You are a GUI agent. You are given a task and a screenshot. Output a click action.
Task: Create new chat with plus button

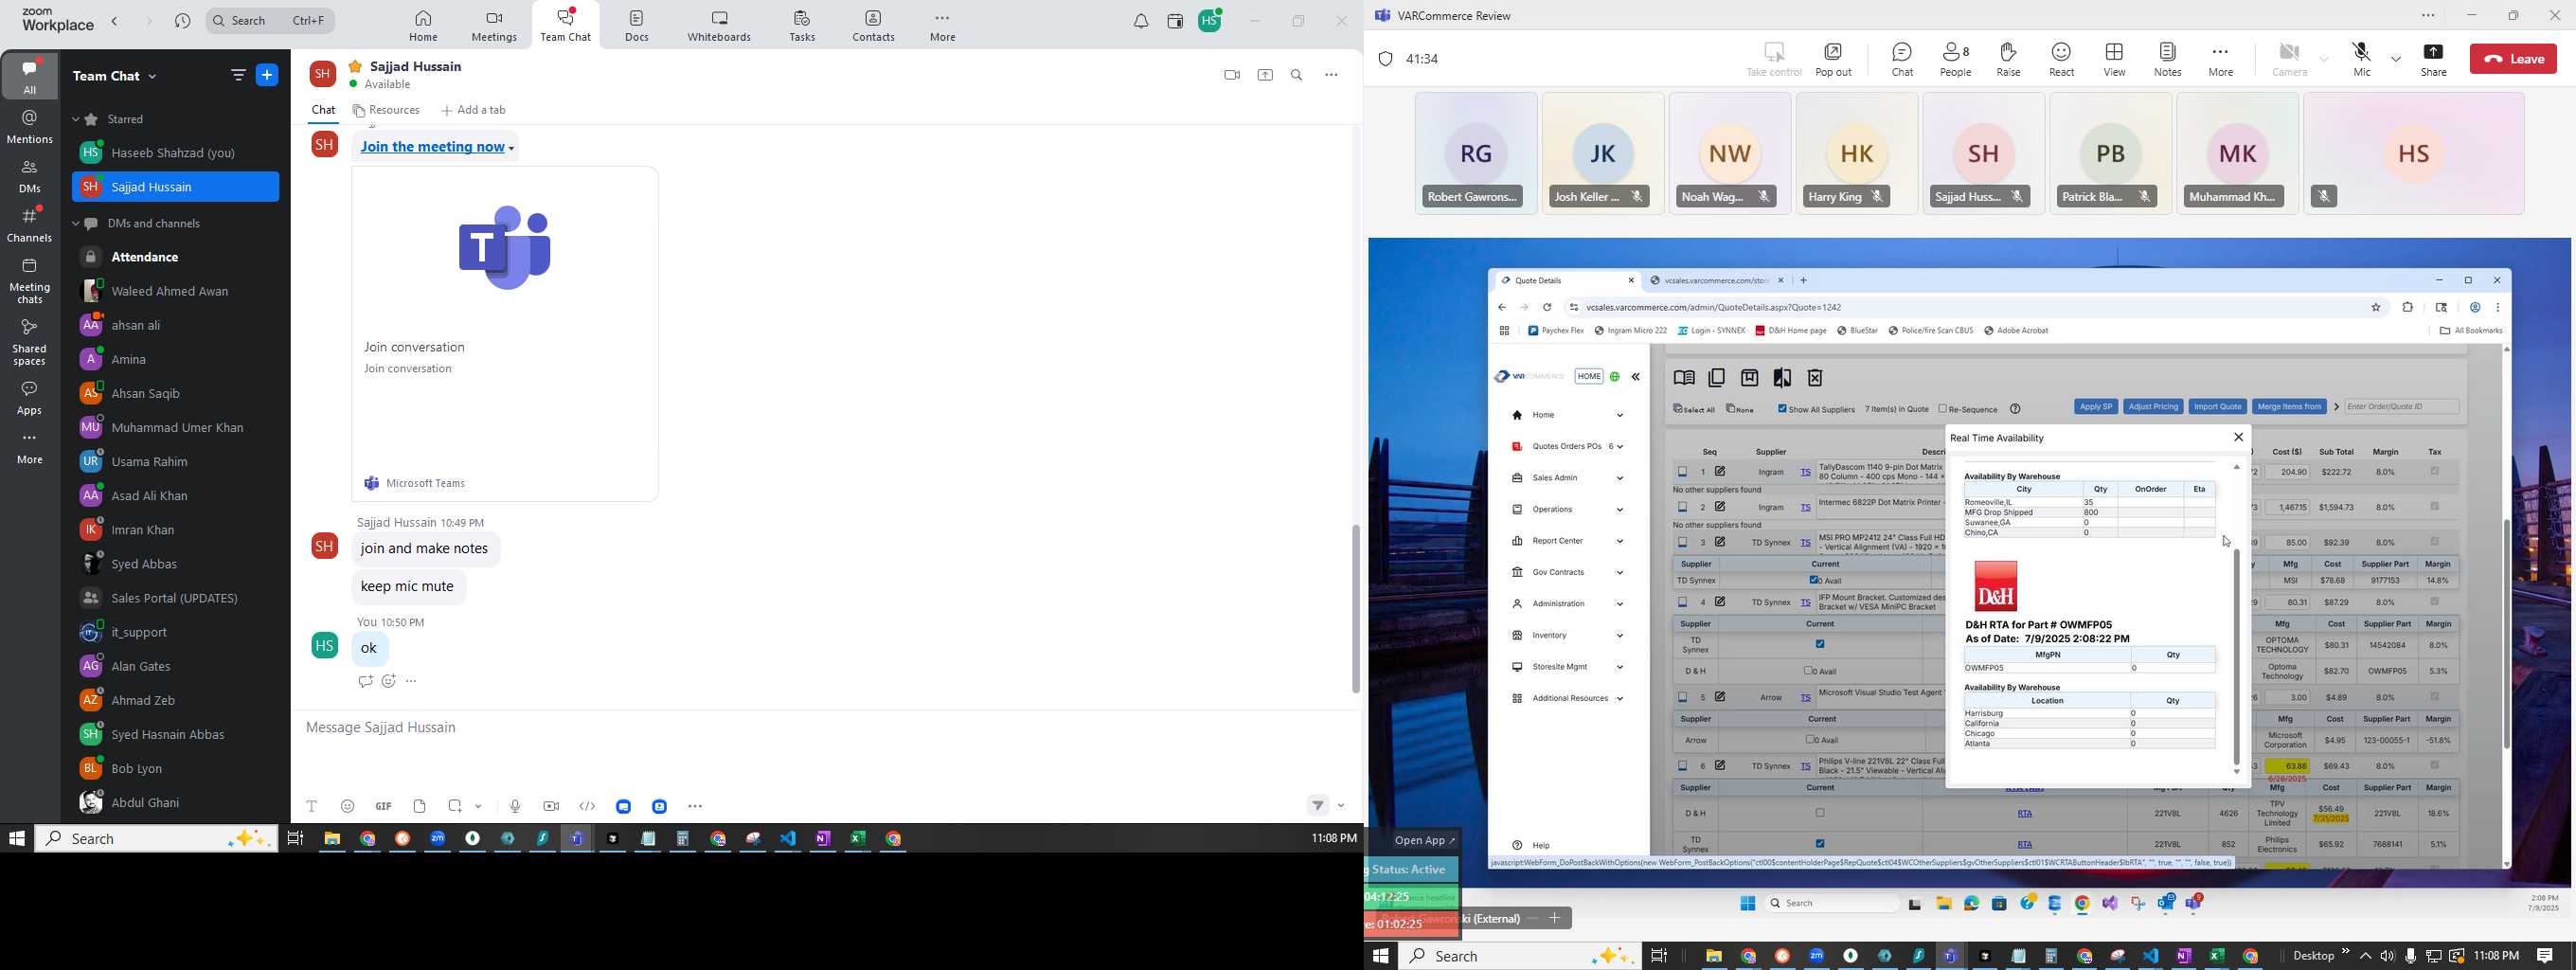(x=268, y=76)
